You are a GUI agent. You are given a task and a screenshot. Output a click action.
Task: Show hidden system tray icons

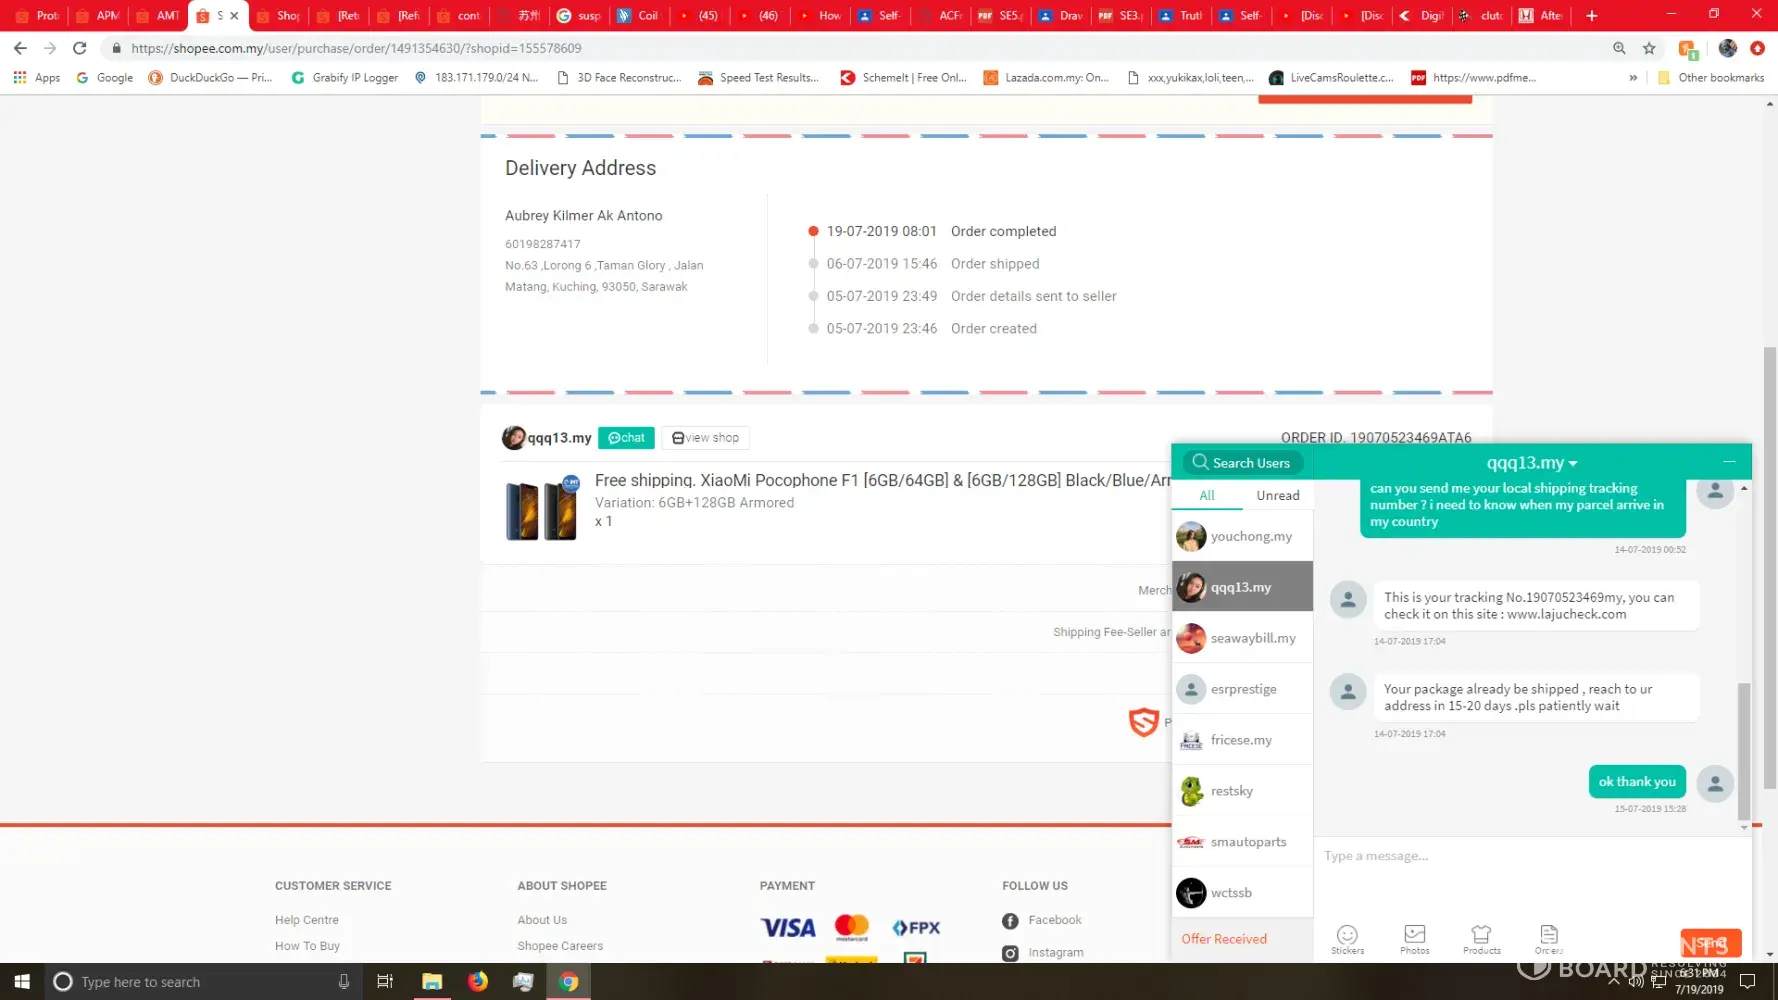point(1613,982)
